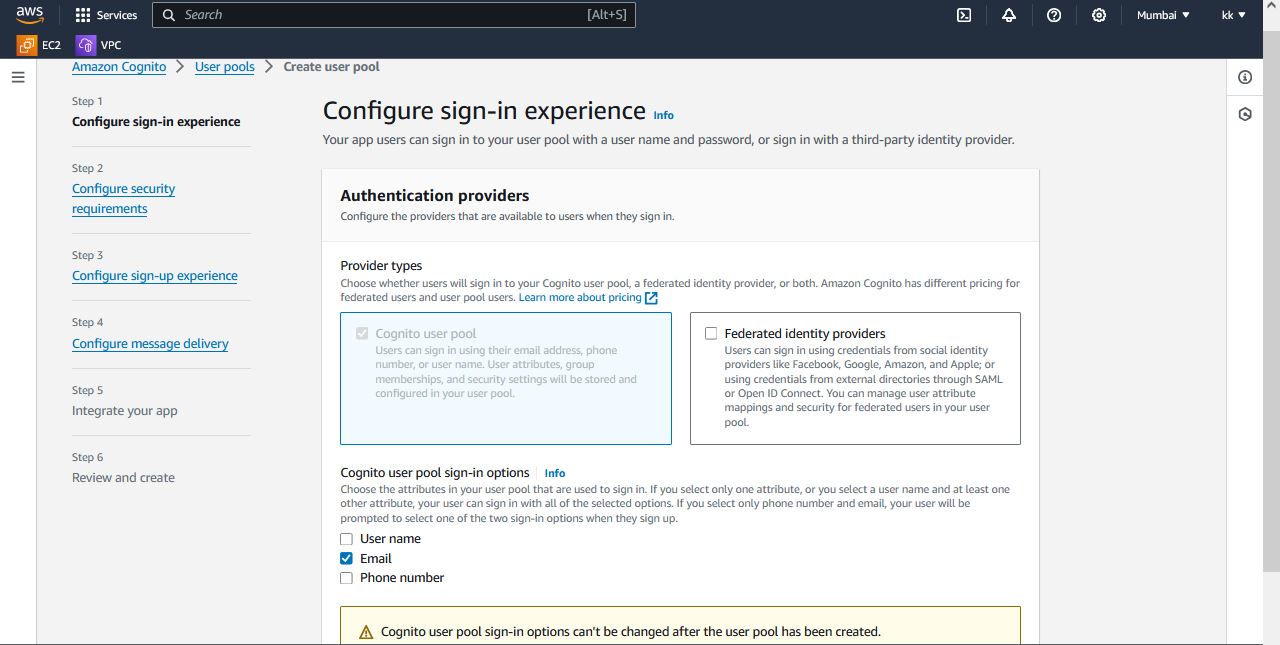
Task: Launch the CloudShell terminal icon
Action: click(x=964, y=15)
